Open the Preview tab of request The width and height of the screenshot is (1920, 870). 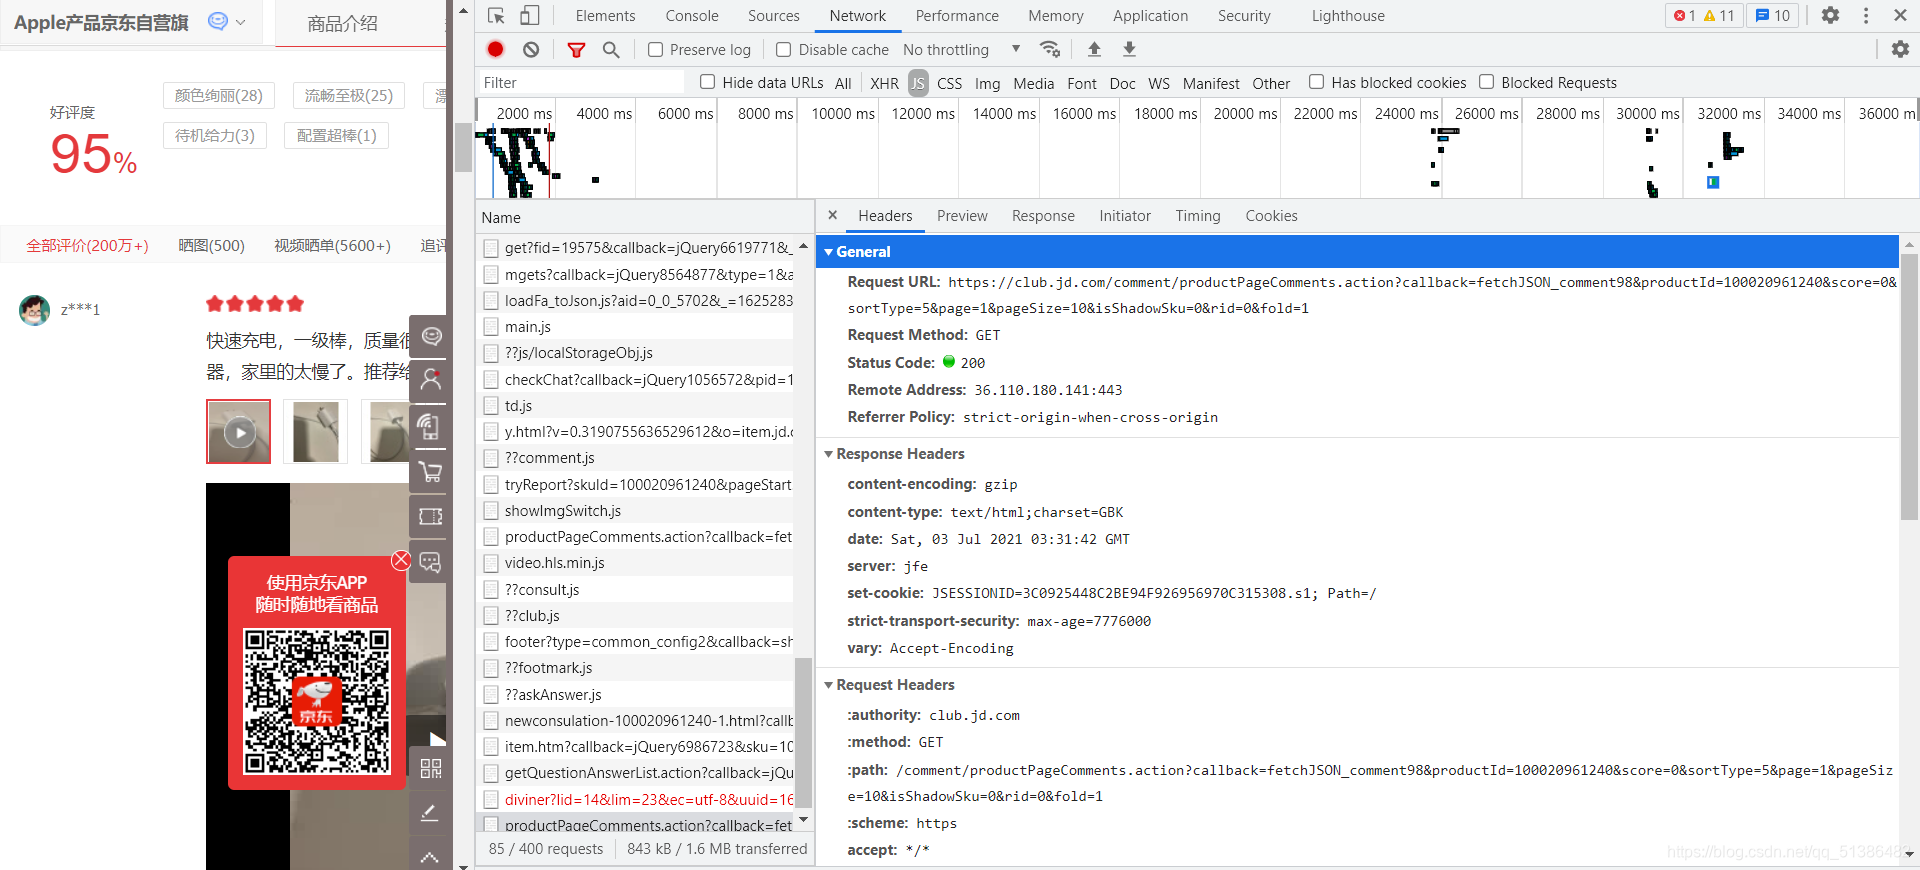point(962,216)
